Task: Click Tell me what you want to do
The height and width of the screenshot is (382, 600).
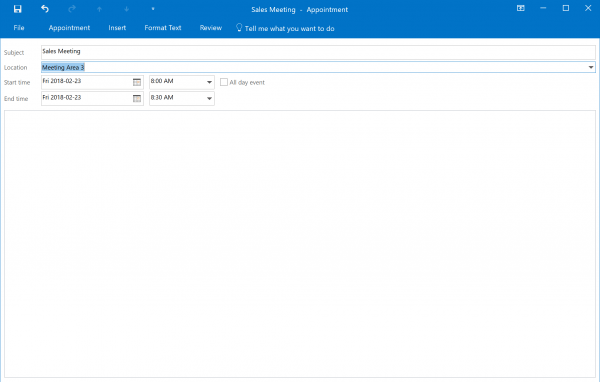Action: 285,28
